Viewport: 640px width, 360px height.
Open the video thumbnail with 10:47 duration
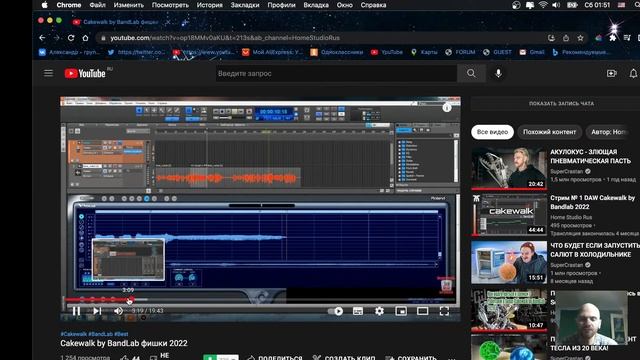click(509, 310)
